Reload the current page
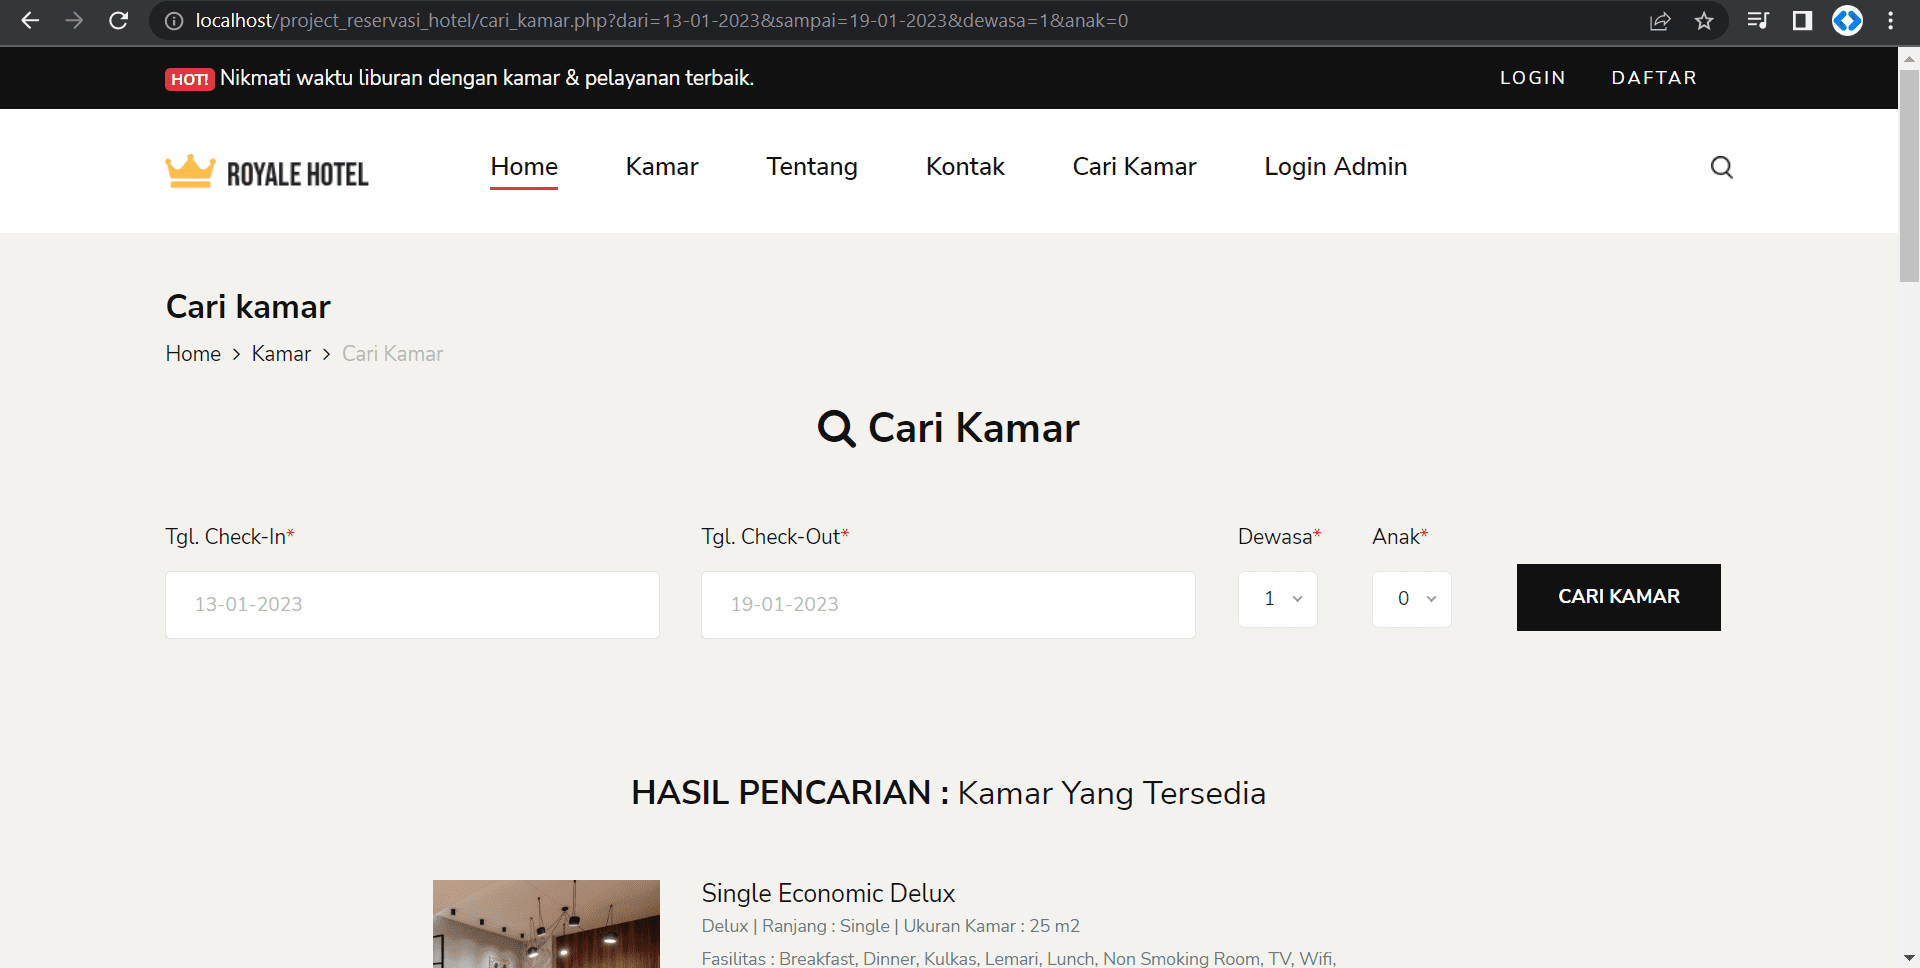 (118, 21)
